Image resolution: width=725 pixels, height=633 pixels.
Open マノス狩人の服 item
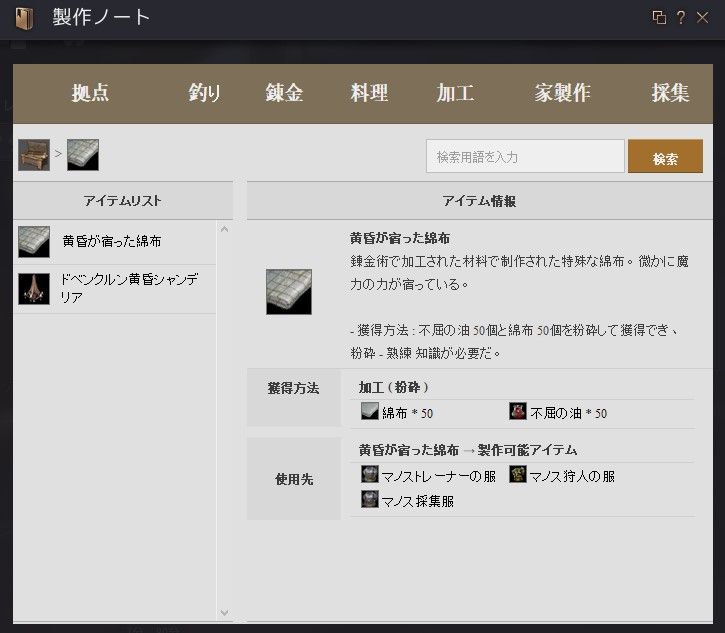(562, 475)
